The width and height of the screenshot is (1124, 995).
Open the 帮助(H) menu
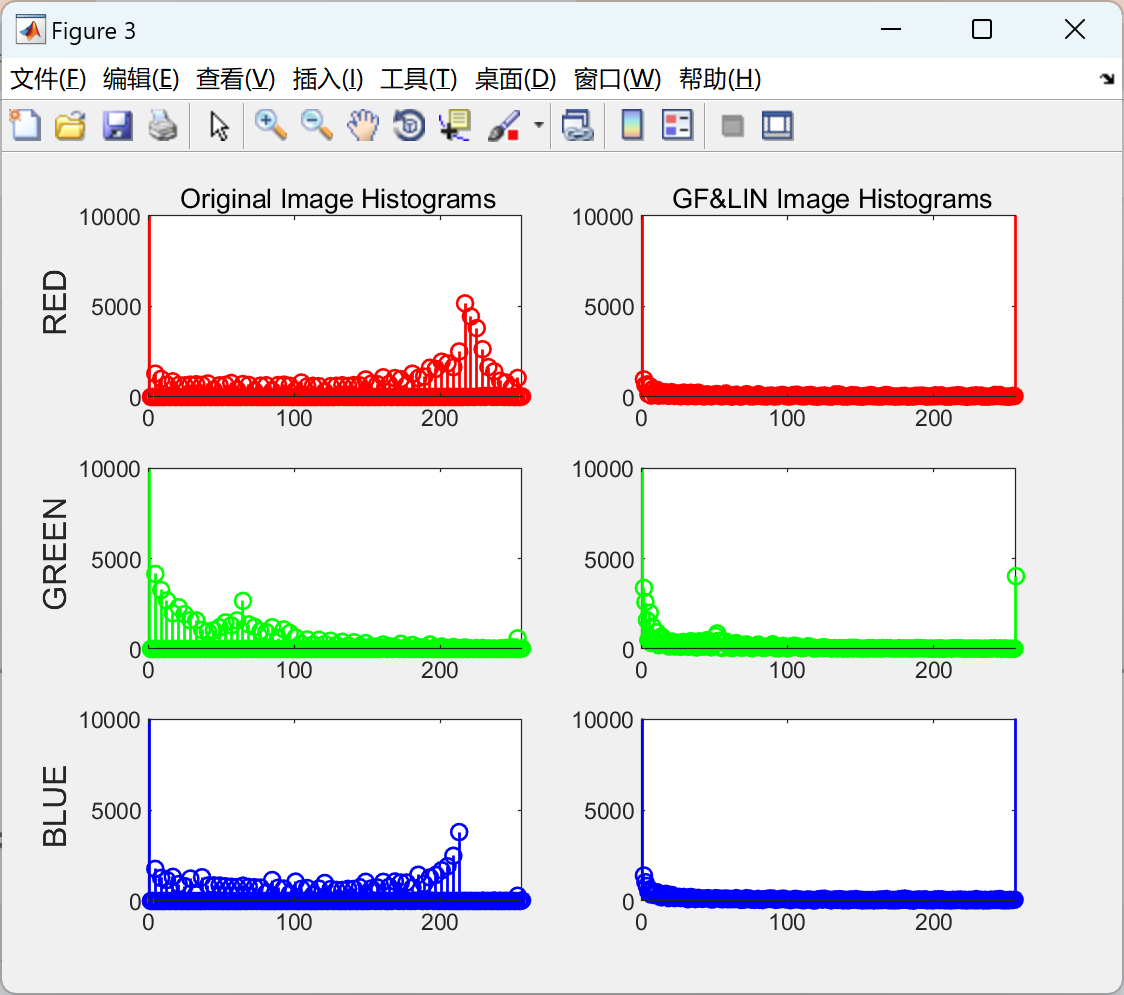point(720,79)
